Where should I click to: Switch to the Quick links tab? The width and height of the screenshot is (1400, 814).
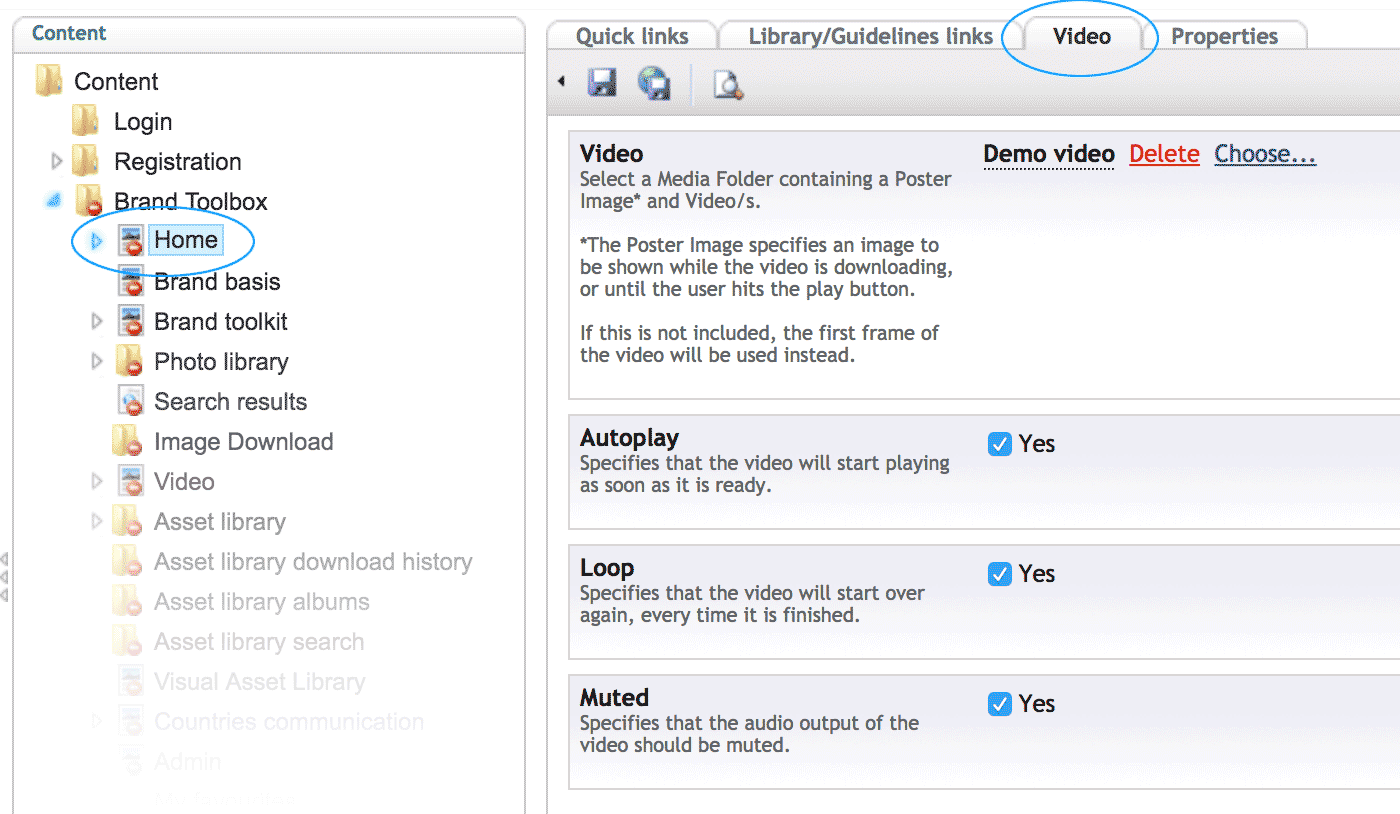click(632, 37)
